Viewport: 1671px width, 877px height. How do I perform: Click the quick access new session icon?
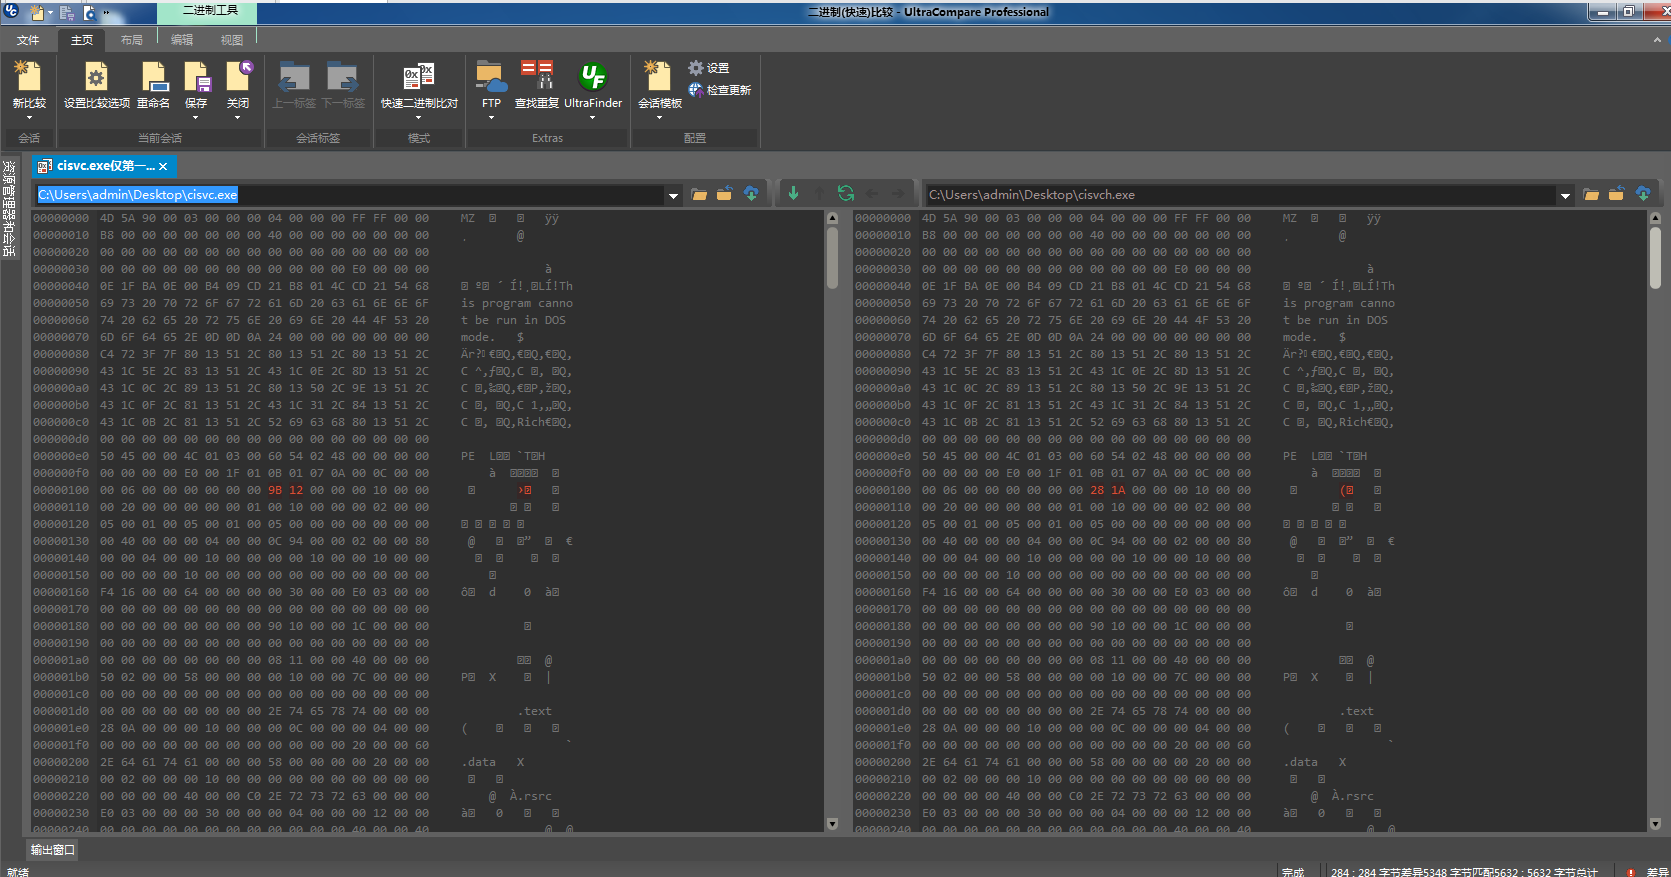coord(38,13)
